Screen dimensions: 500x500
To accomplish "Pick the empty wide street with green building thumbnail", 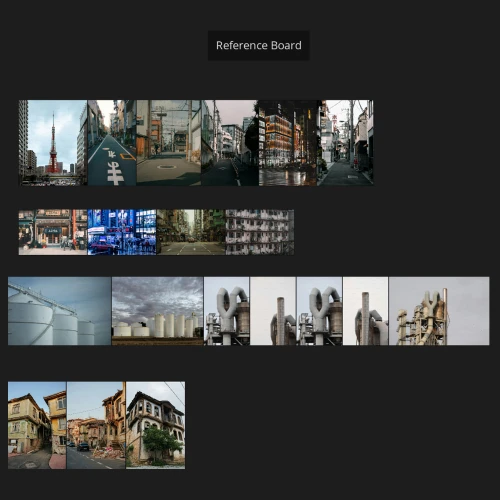I will pos(191,232).
